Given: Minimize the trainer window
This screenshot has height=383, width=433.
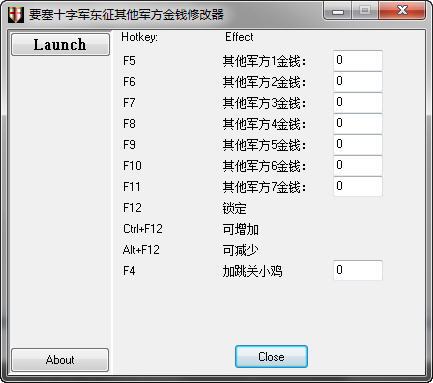Looking at the screenshot, I should [x=337, y=11].
